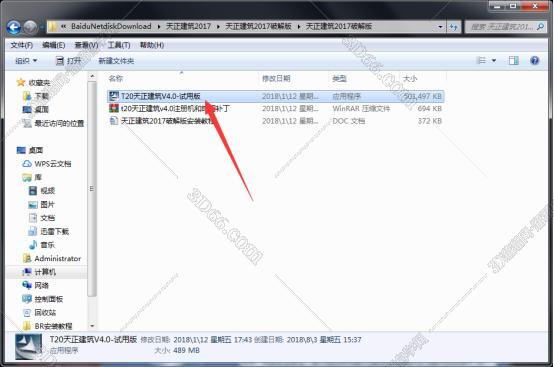Open 网络 in the navigation pane
The image size is (554, 367).
[x=41, y=285]
